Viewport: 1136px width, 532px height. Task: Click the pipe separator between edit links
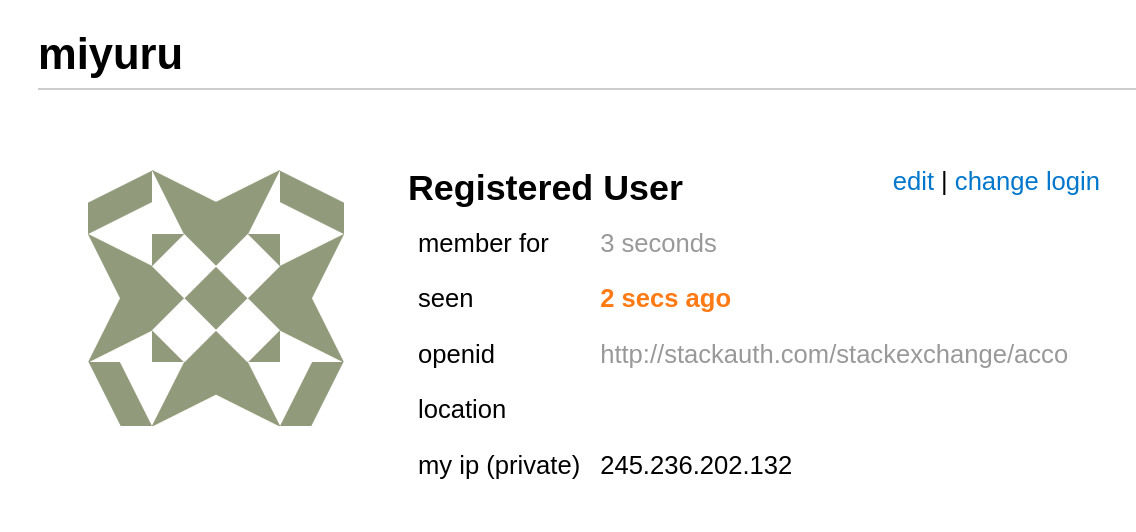(x=944, y=181)
